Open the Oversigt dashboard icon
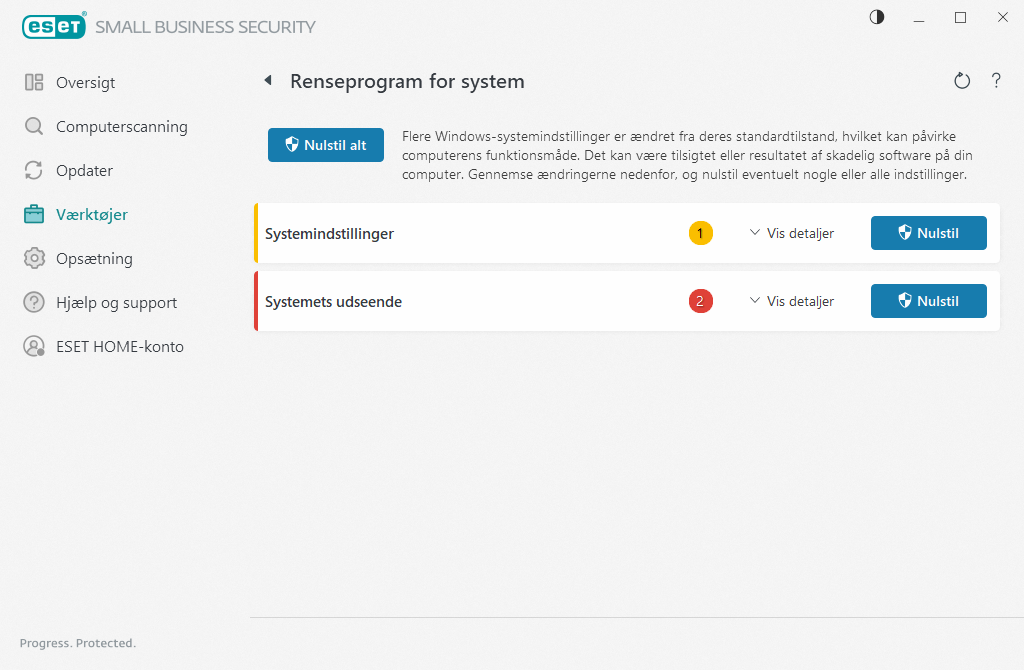1024x670 pixels. pos(33,82)
